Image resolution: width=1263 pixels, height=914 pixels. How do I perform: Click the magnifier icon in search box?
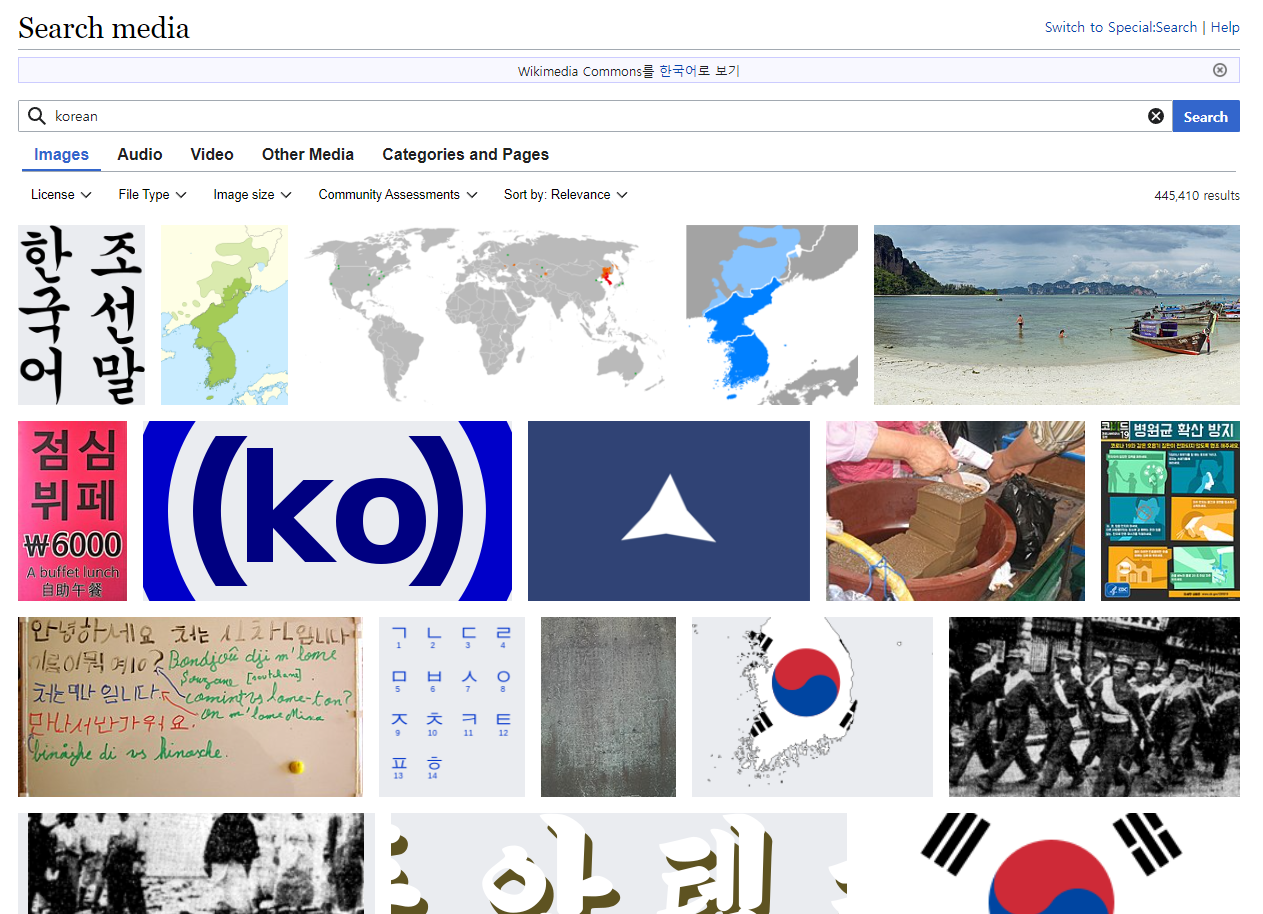[37, 116]
